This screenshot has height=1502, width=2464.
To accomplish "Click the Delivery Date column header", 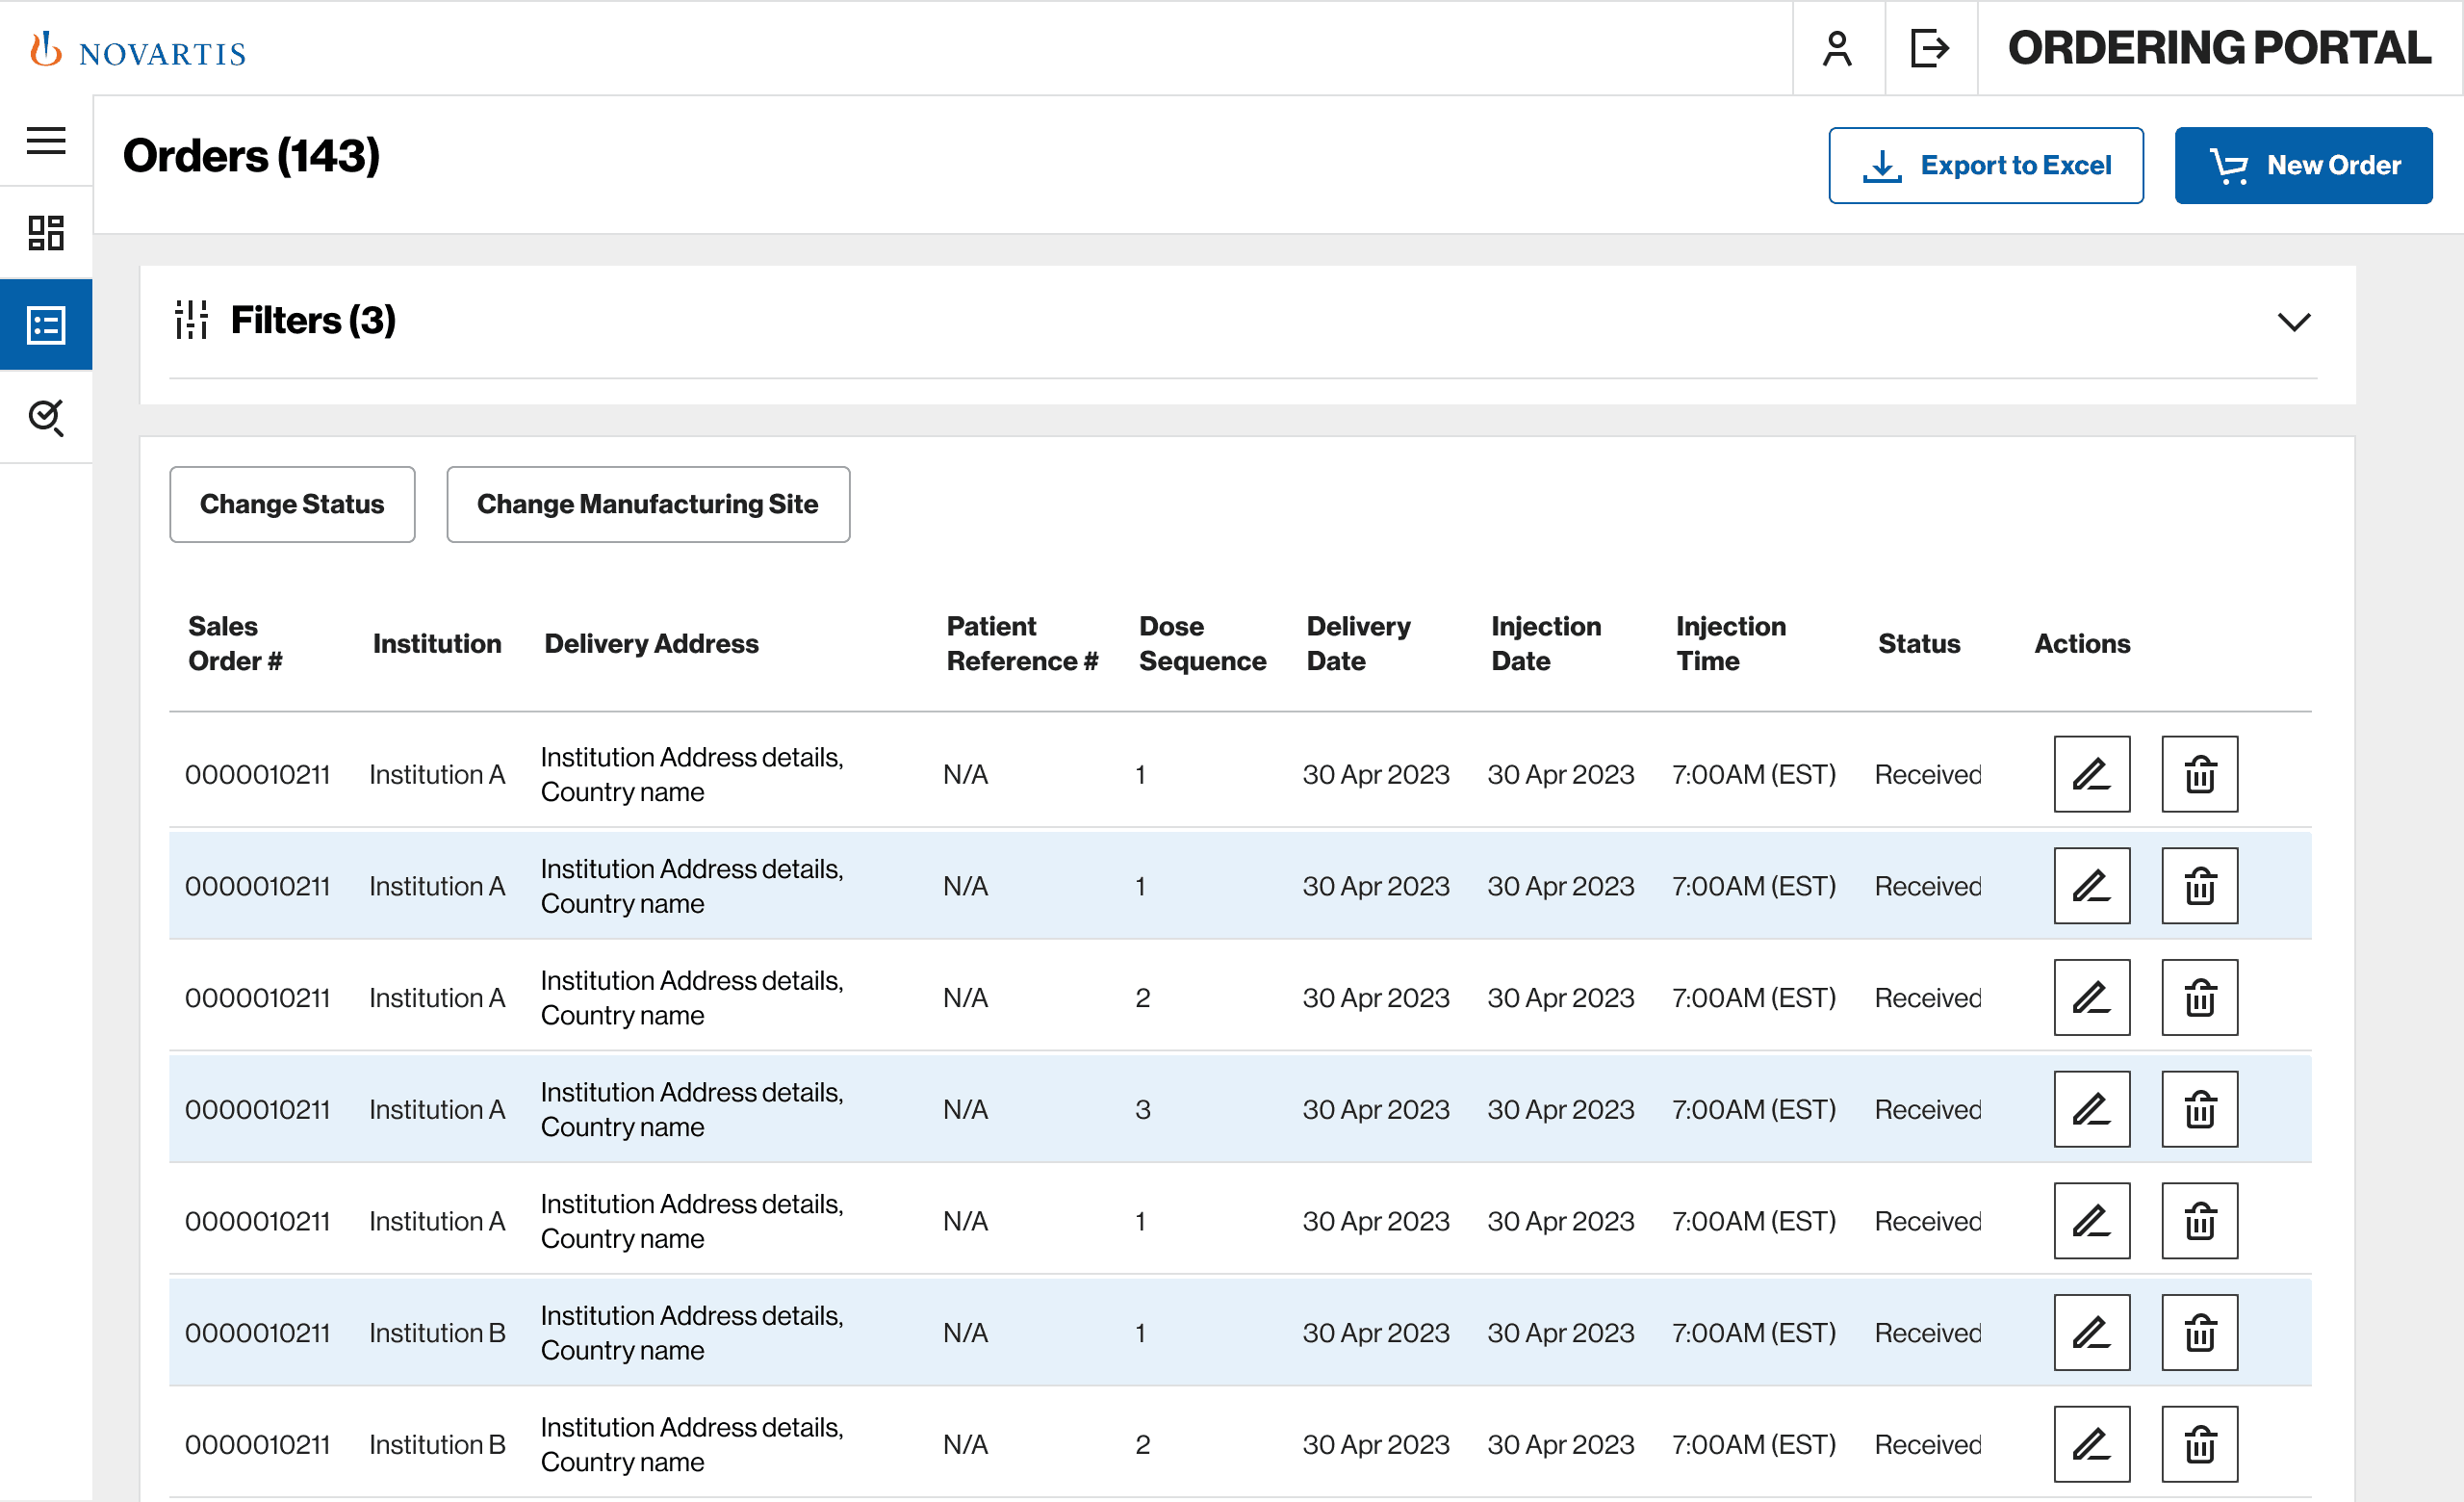I will 1357,643.
